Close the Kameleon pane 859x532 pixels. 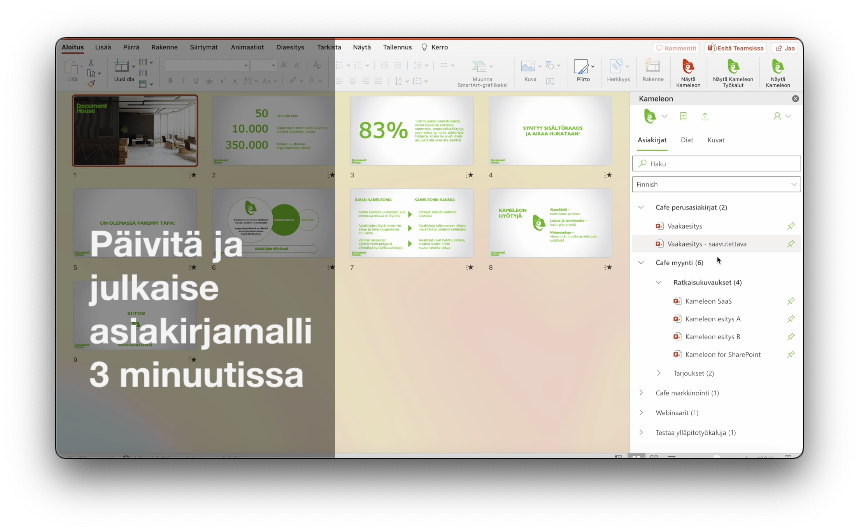(795, 99)
